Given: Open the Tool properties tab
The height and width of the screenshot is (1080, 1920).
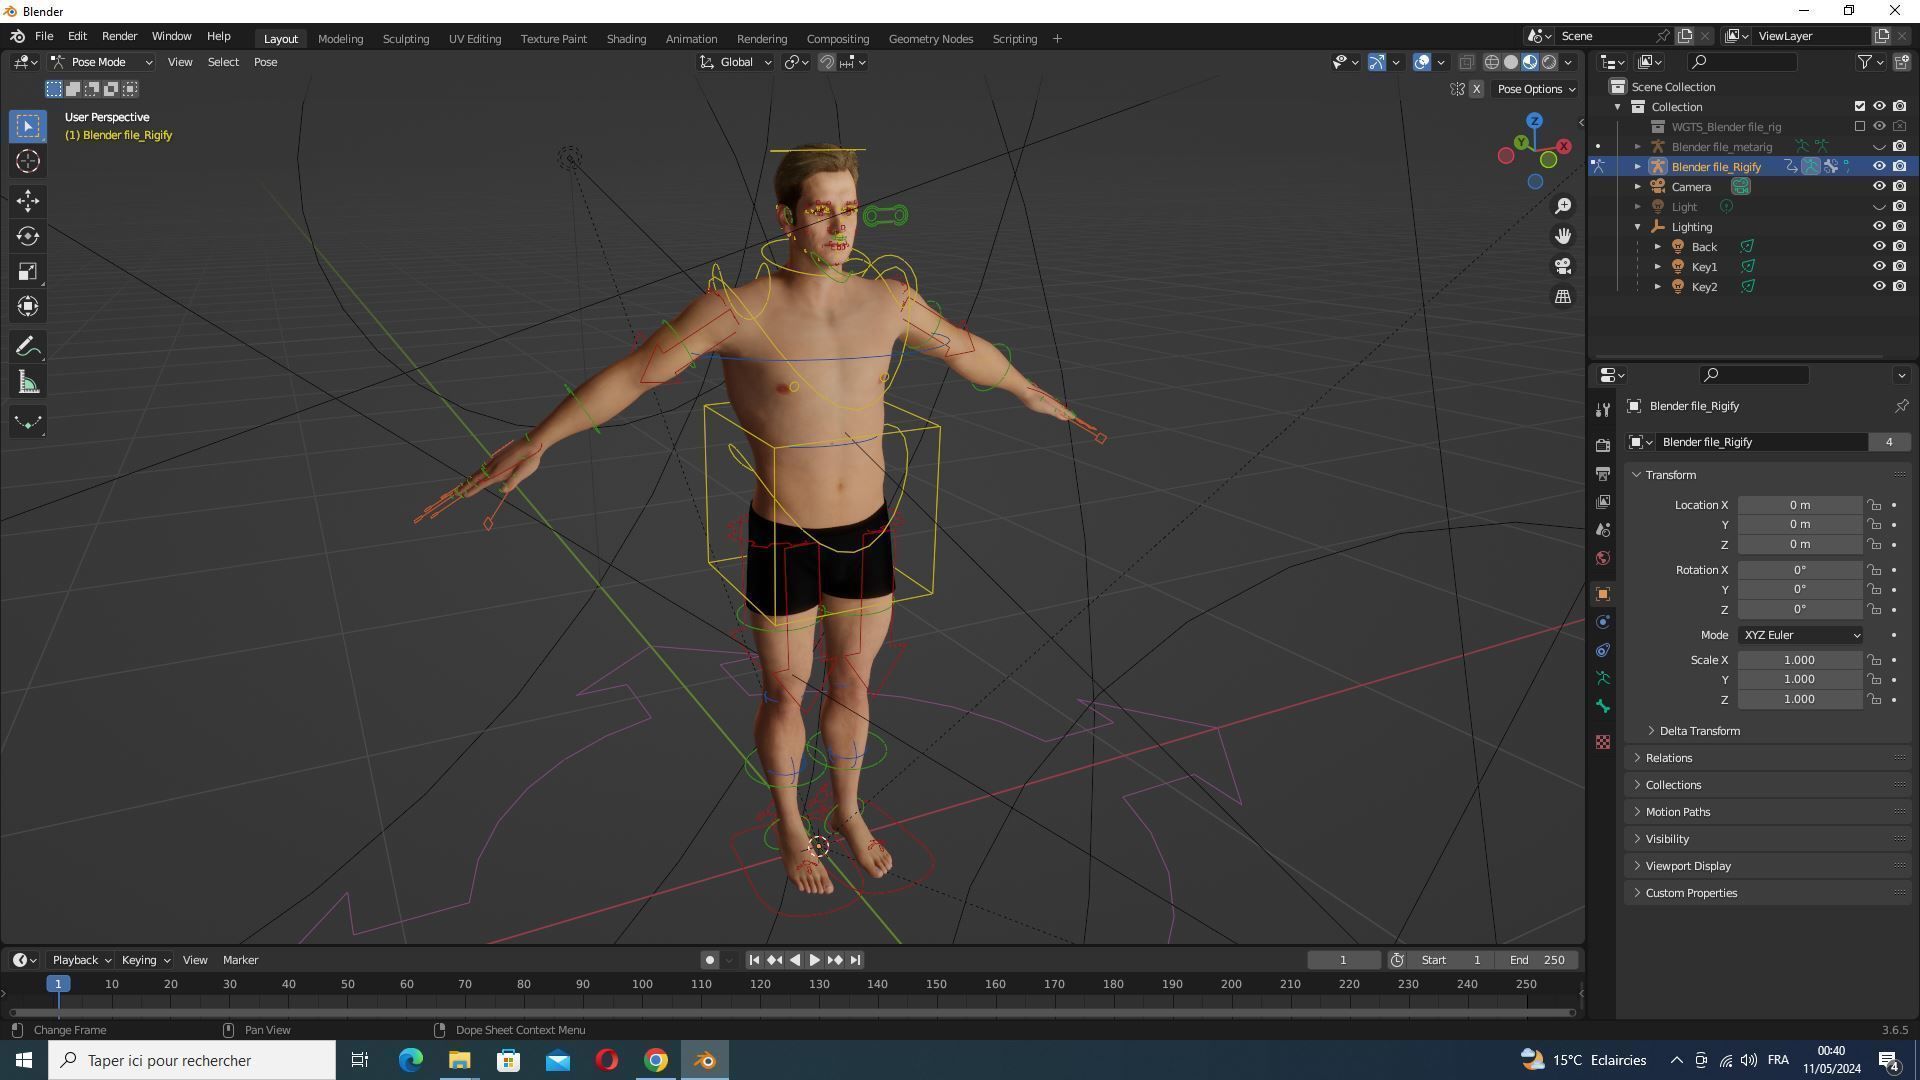Looking at the screenshot, I should [x=1603, y=410].
